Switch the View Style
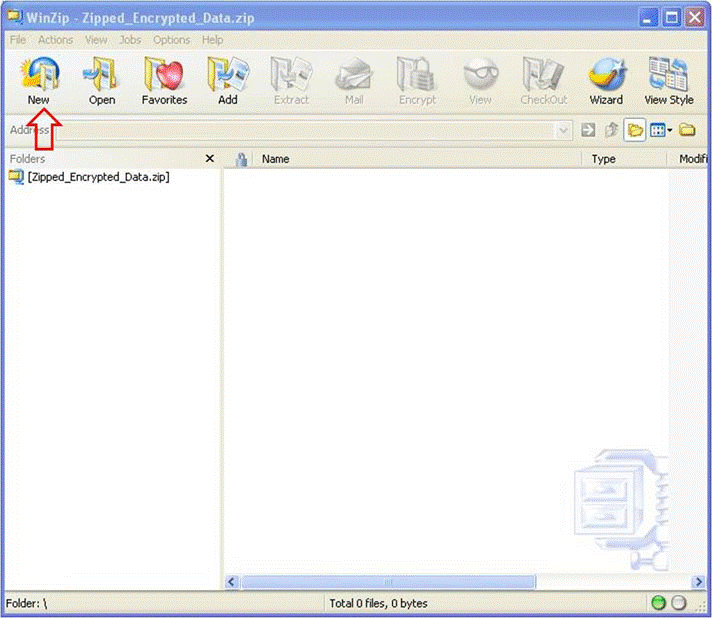 coord(669,81)
